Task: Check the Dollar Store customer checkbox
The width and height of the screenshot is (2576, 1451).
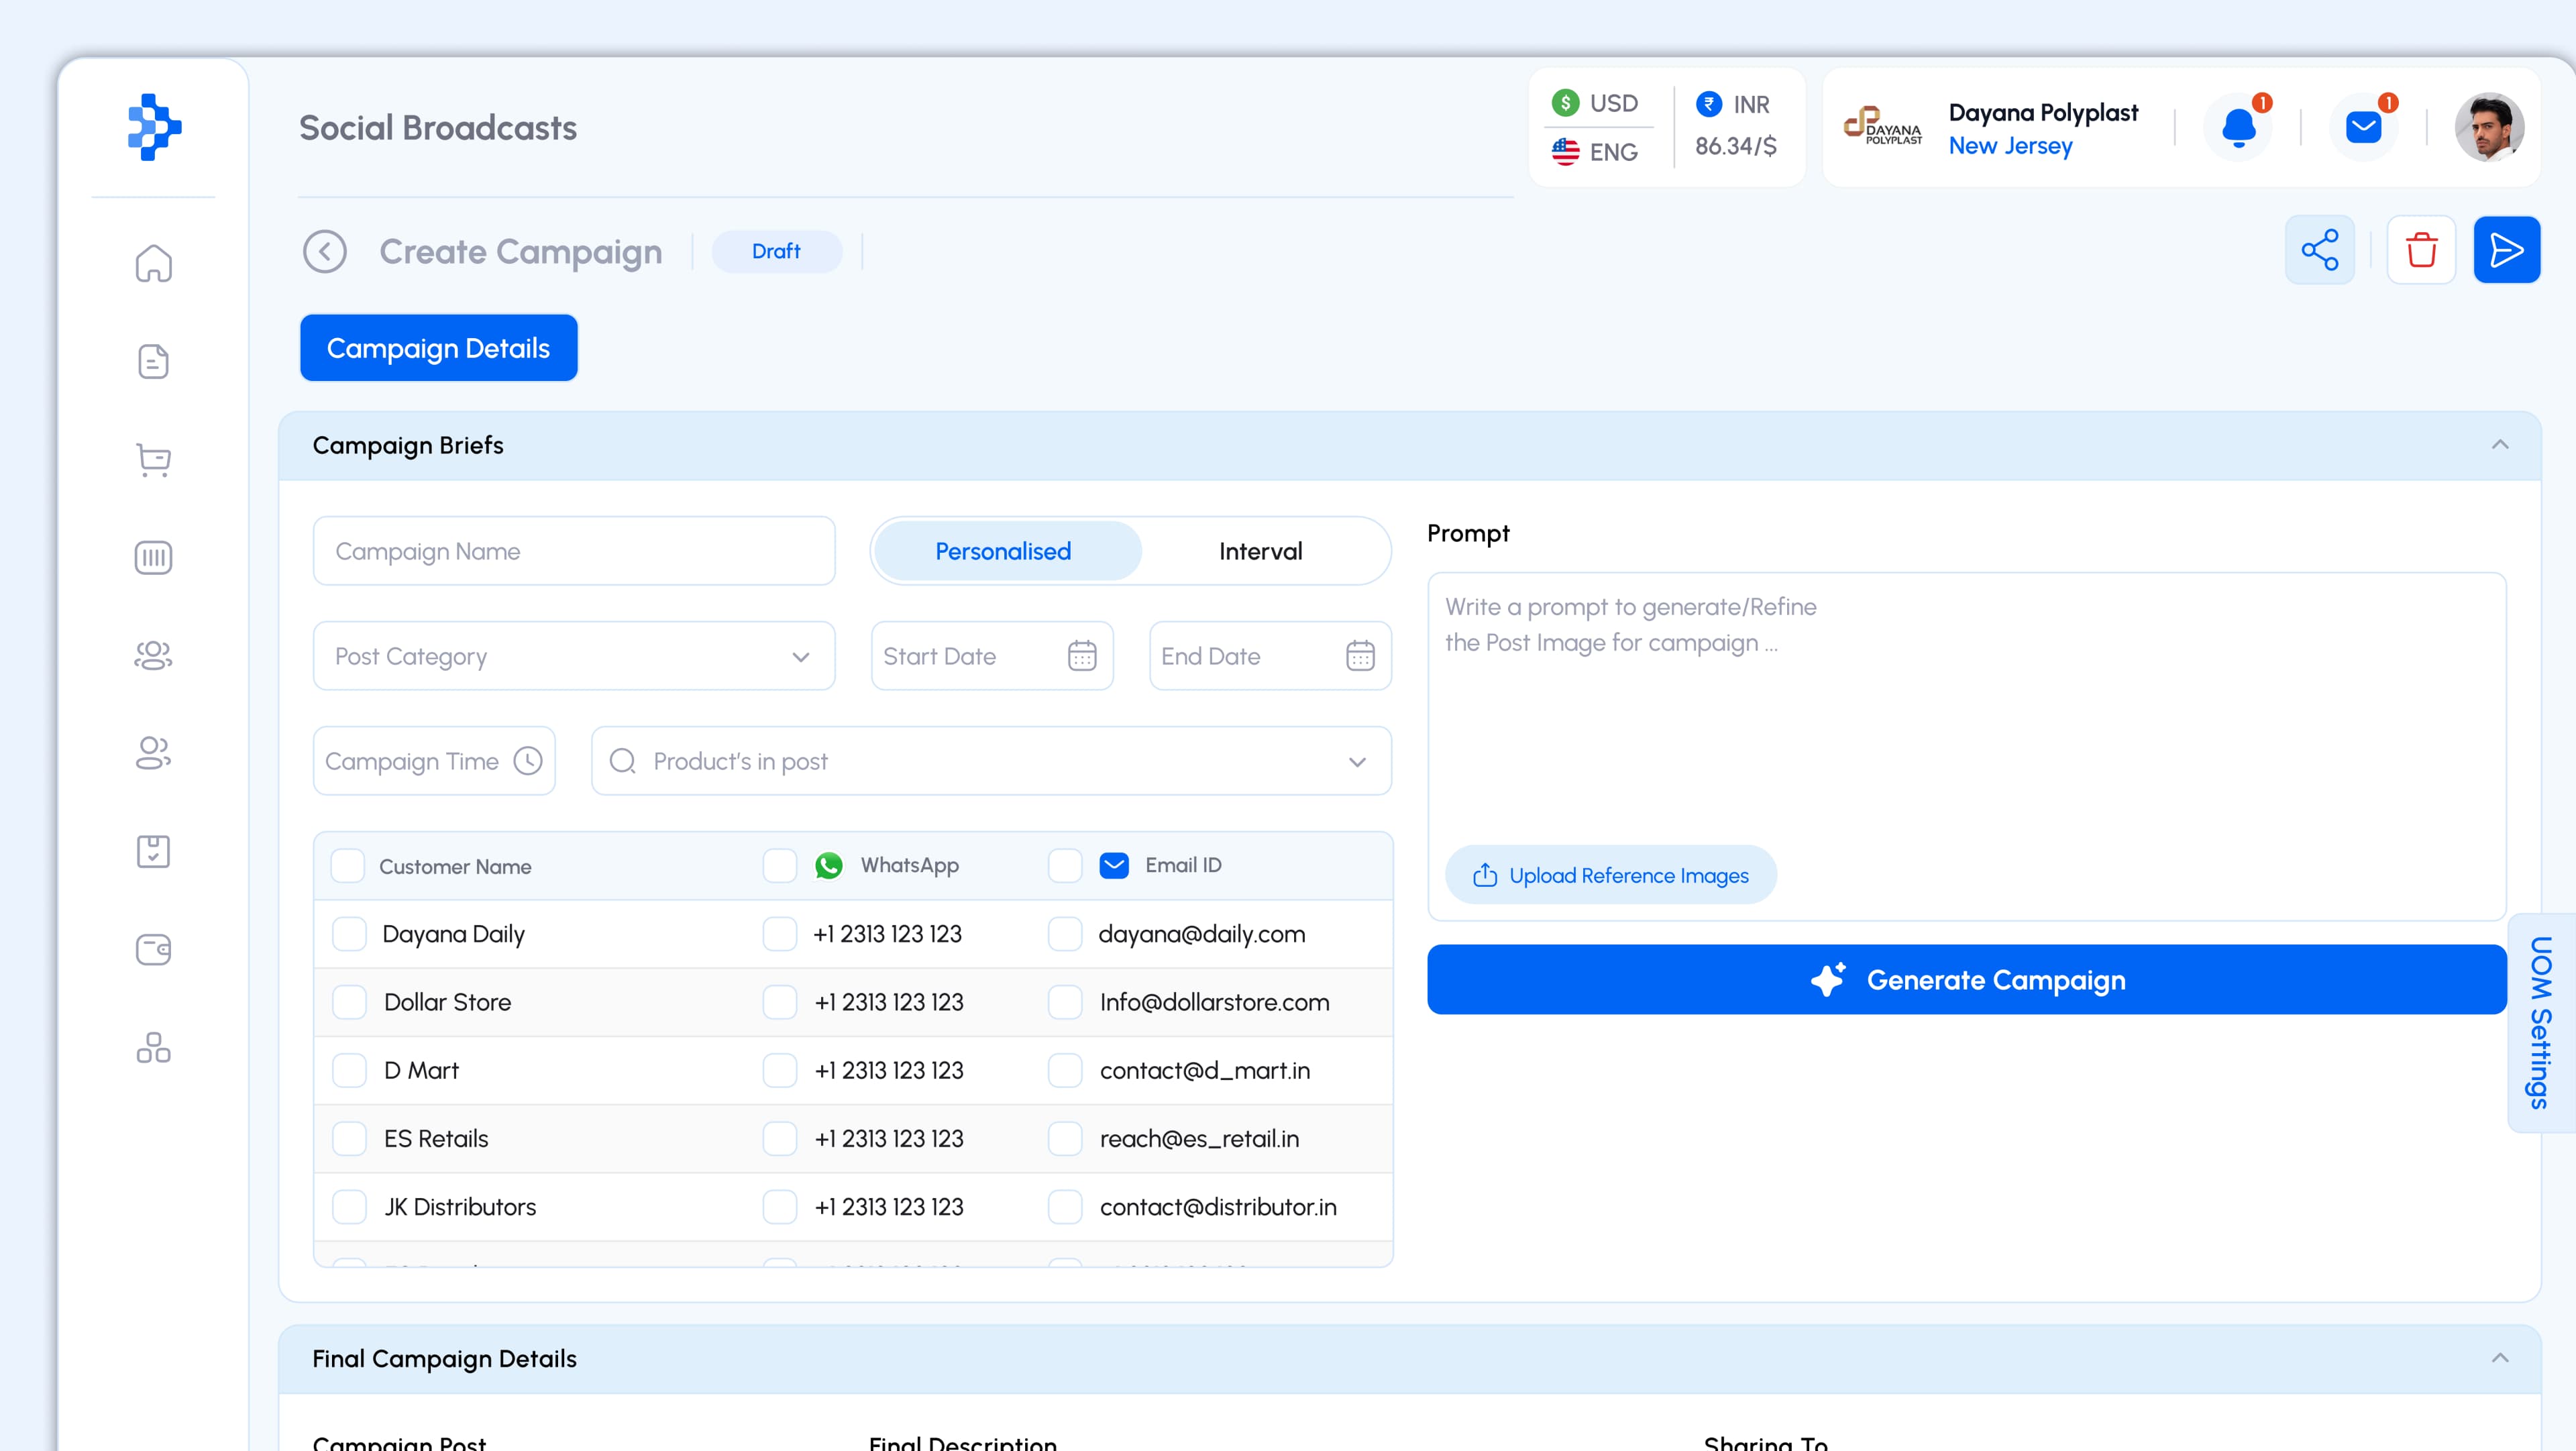Action: point(349,1002)
